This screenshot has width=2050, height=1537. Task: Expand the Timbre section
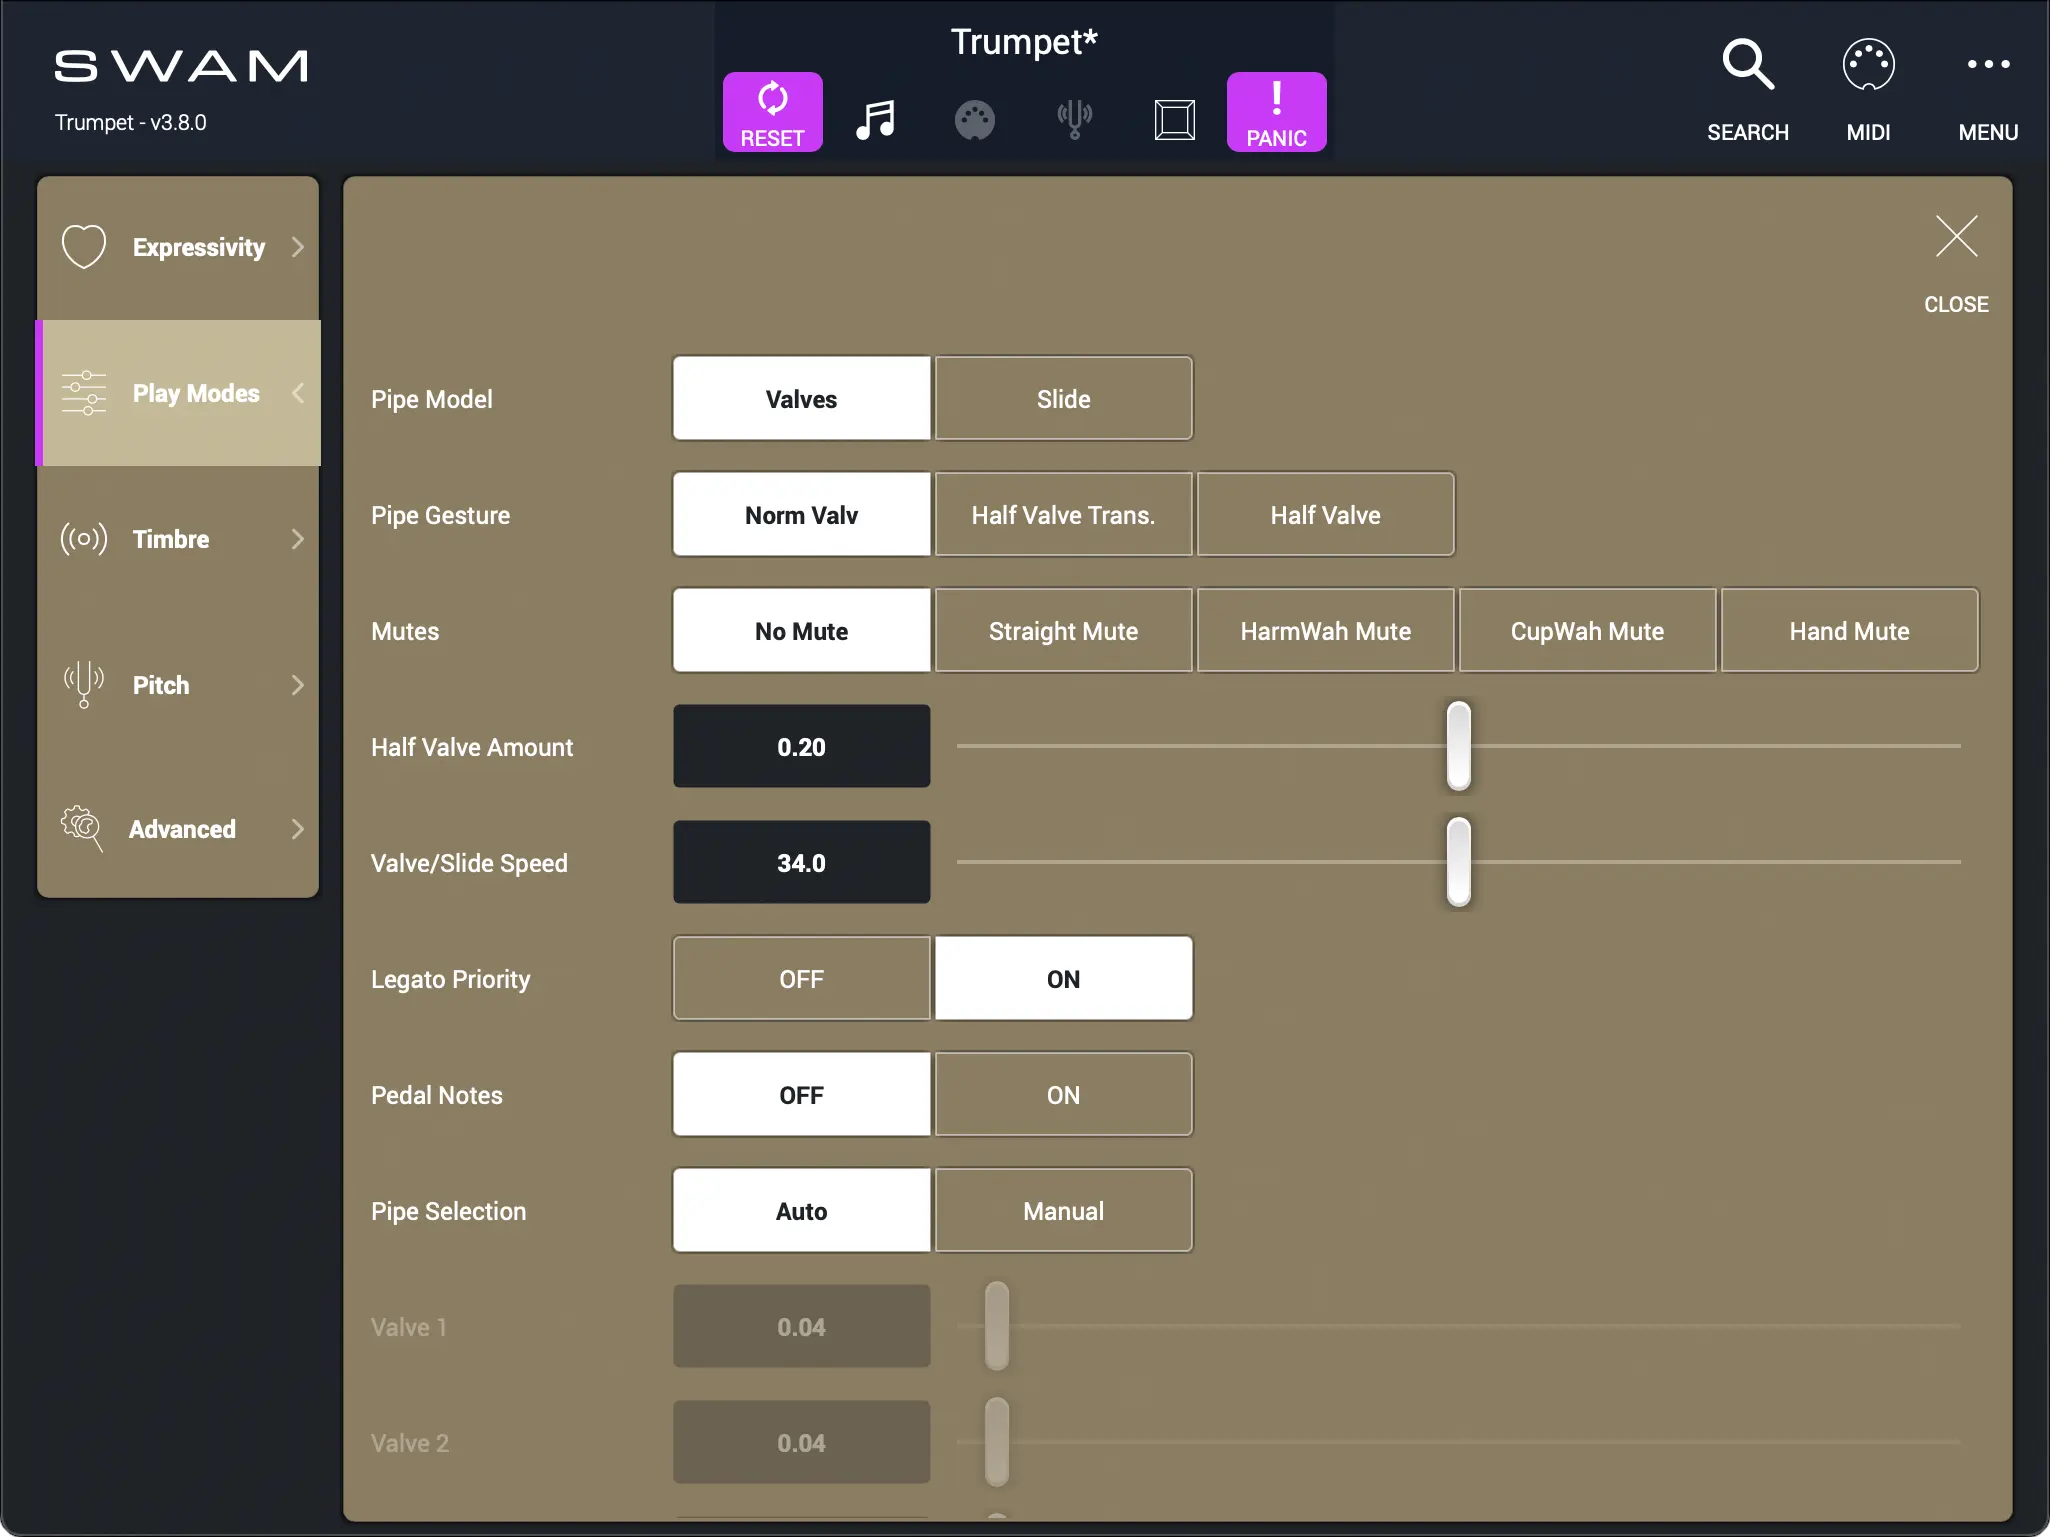click(x=178, y=539)
